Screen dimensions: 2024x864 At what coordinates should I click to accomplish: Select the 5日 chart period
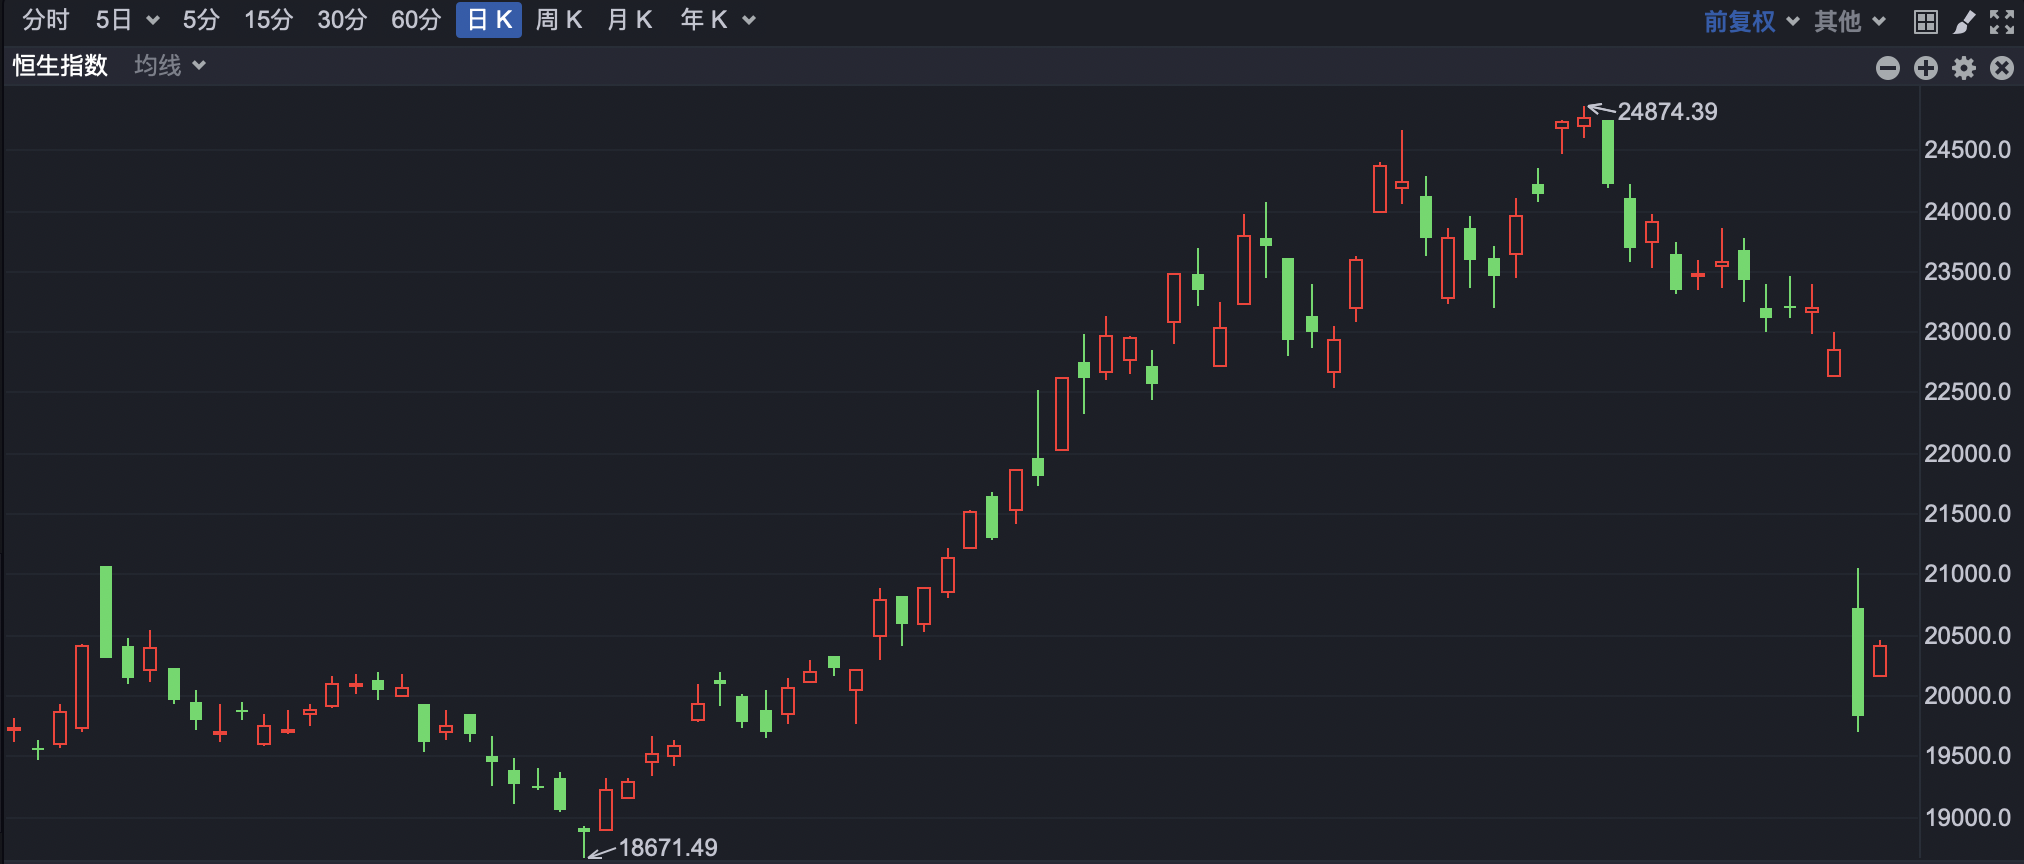113,20
